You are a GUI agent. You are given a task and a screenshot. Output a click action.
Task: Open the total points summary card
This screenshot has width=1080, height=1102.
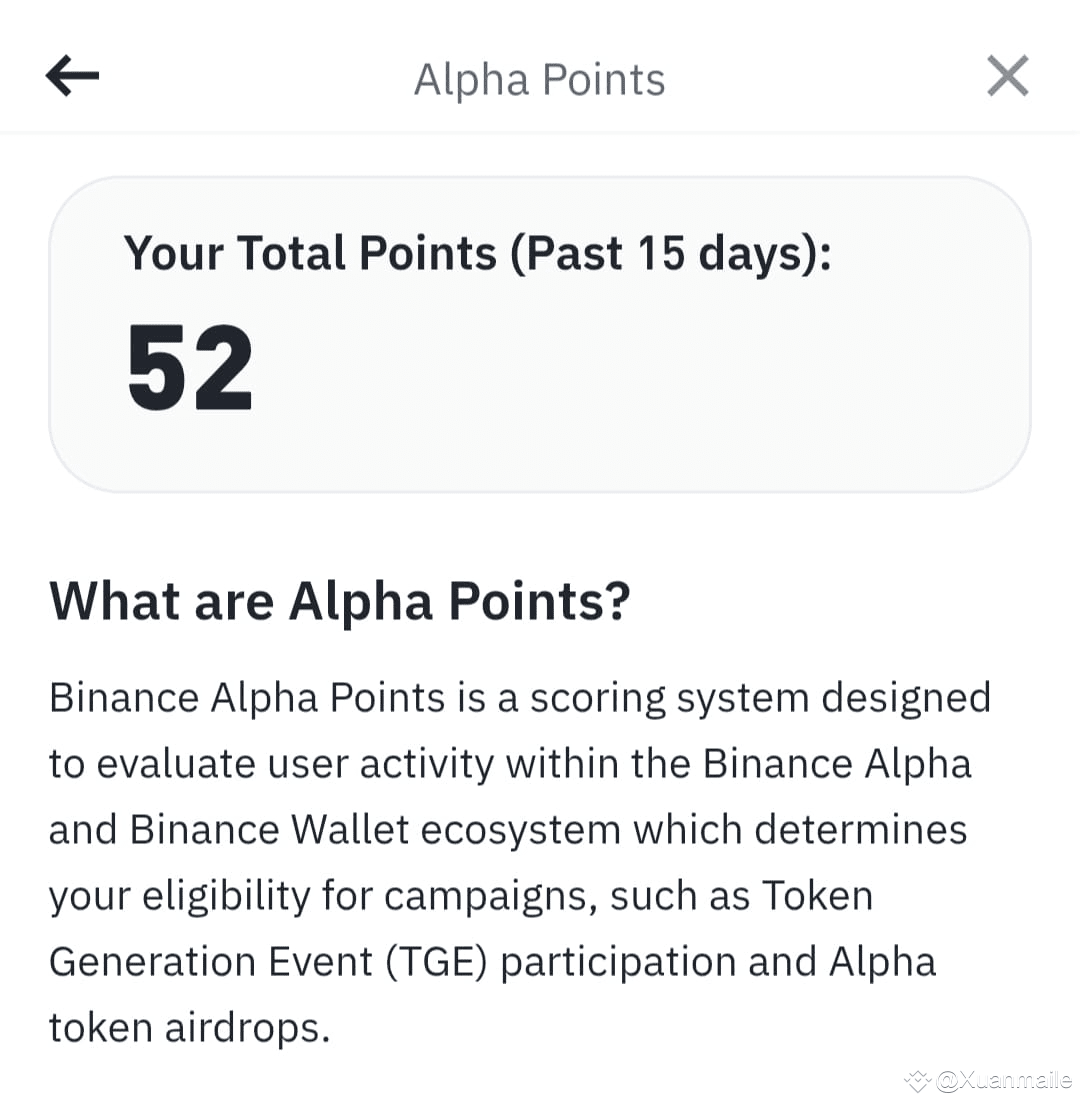[x=540, y=335]
